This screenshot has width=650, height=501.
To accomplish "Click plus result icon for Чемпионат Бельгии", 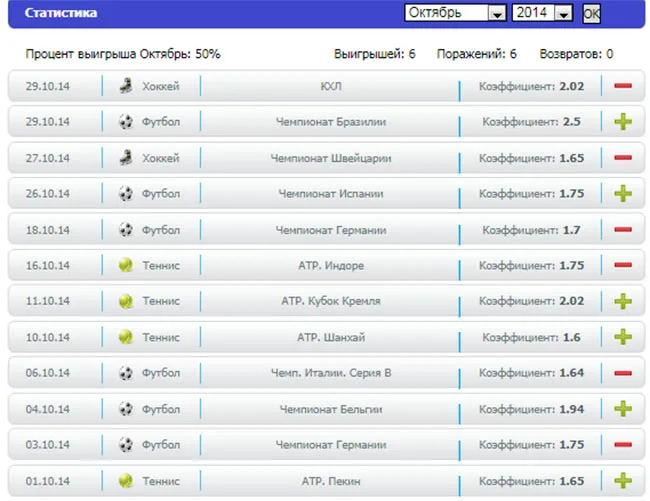I will coord(623,409).
